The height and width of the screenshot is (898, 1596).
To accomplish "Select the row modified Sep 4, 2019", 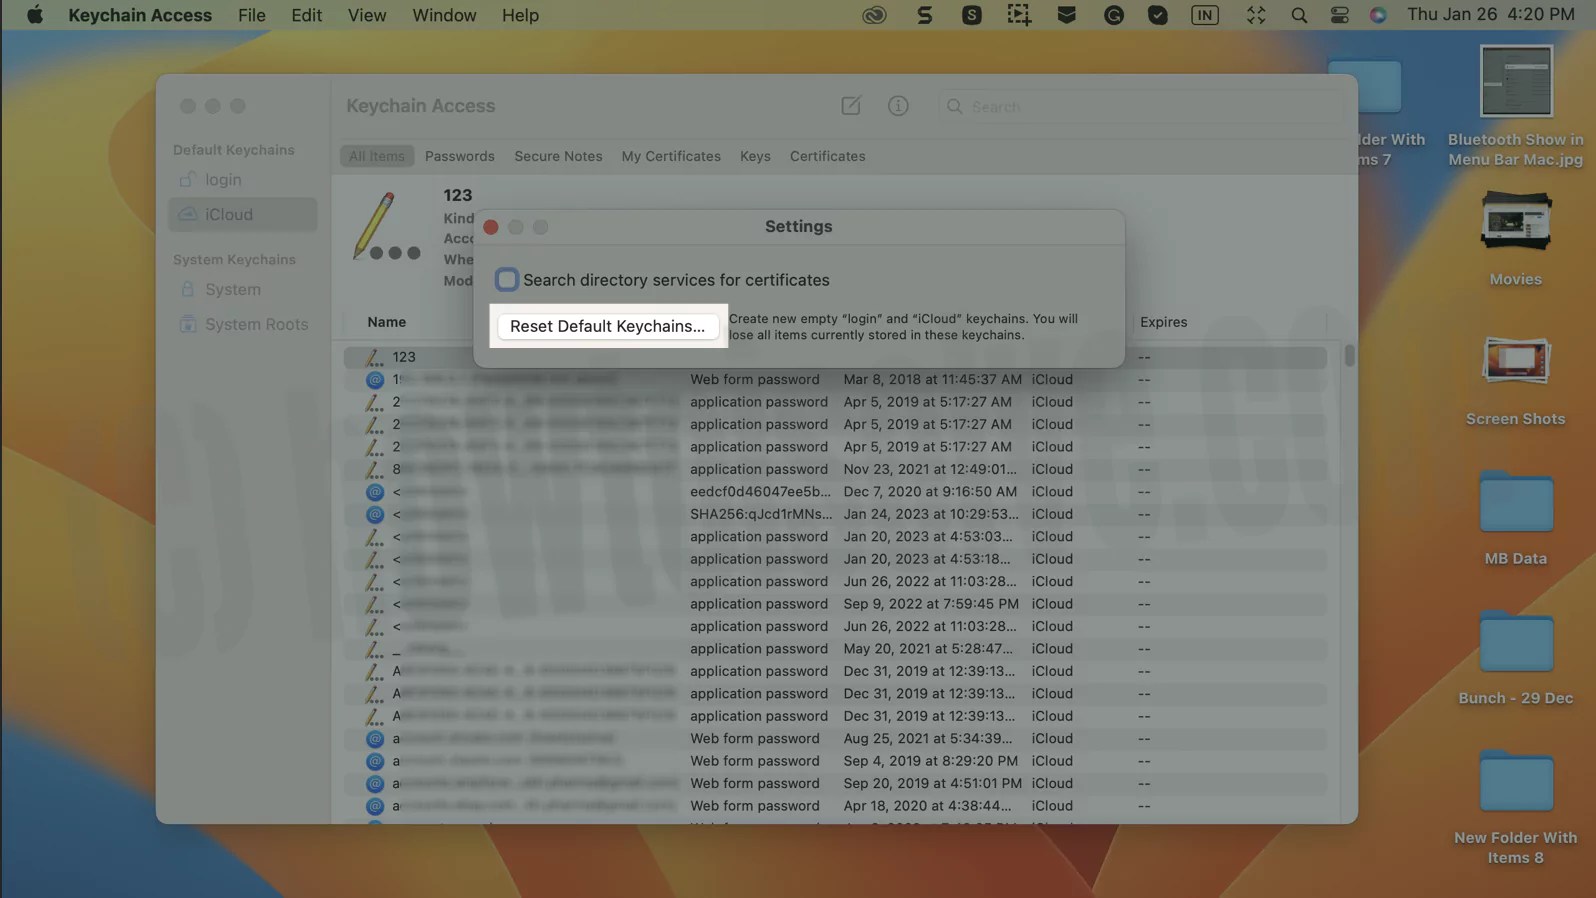I will pos(835,761).
